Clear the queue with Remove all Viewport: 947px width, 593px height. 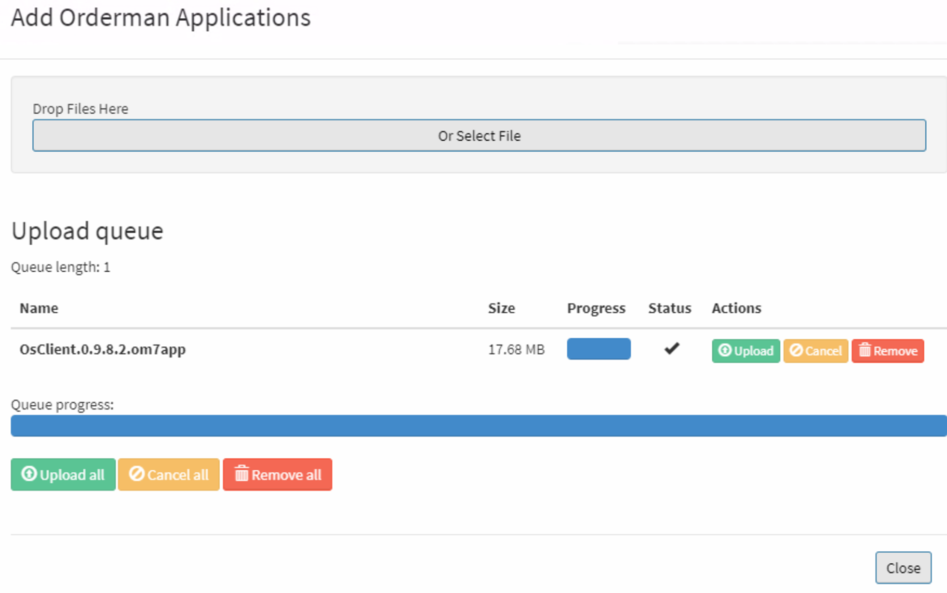(x=277, y=475)
